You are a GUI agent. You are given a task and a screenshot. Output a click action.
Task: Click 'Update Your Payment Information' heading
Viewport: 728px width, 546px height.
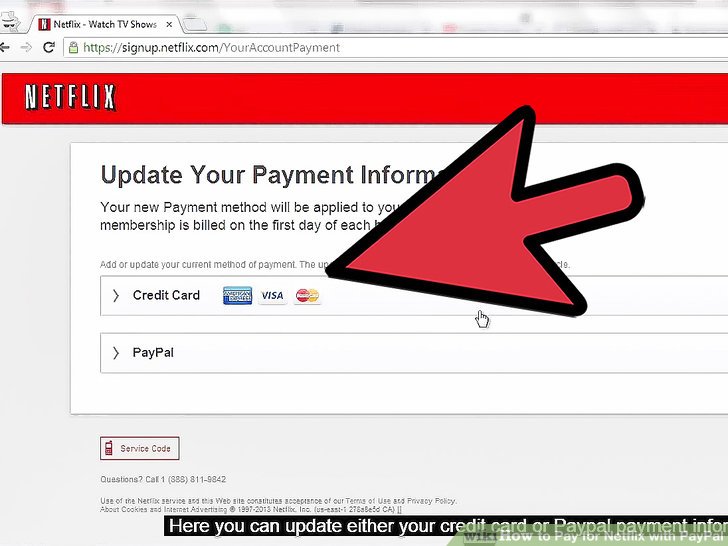269,175
